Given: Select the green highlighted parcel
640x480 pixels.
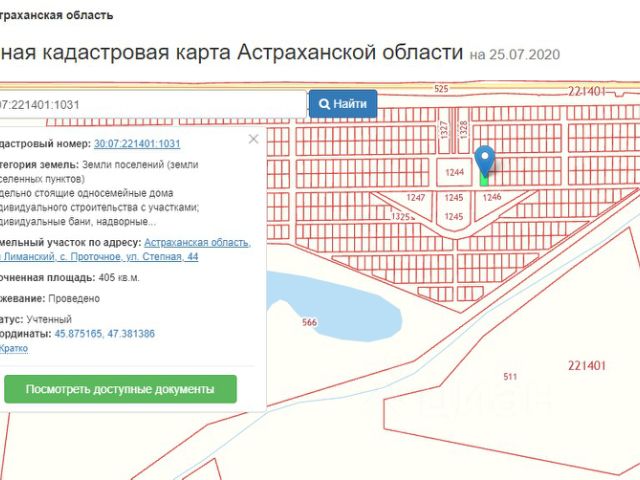Looking at the screenshot, I should coord(485,180).
